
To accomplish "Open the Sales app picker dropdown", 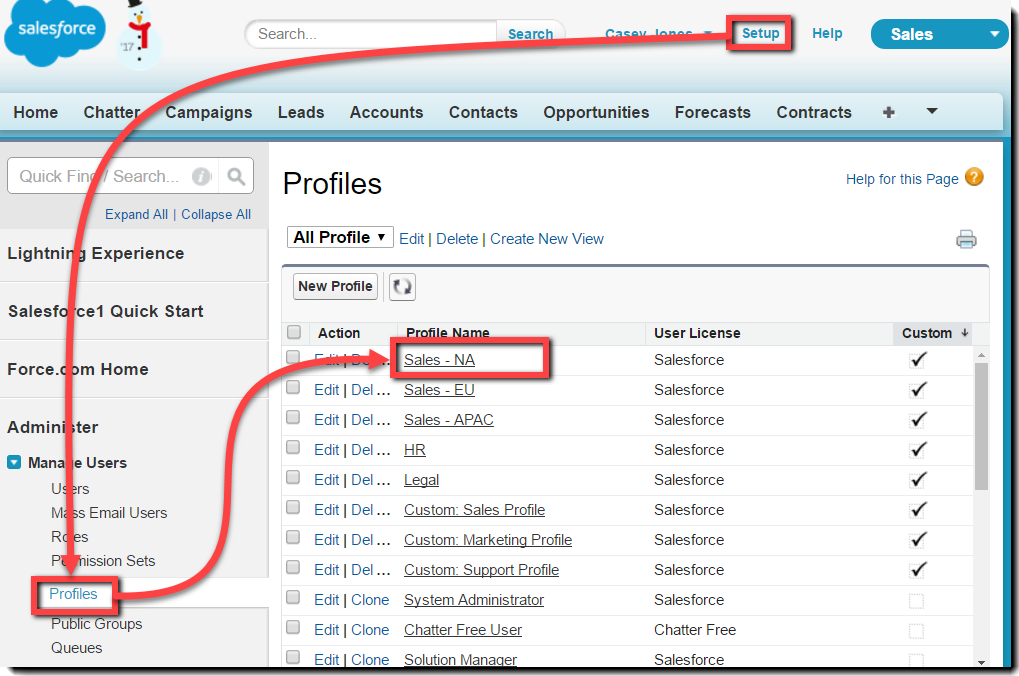I will click(937, 33).
